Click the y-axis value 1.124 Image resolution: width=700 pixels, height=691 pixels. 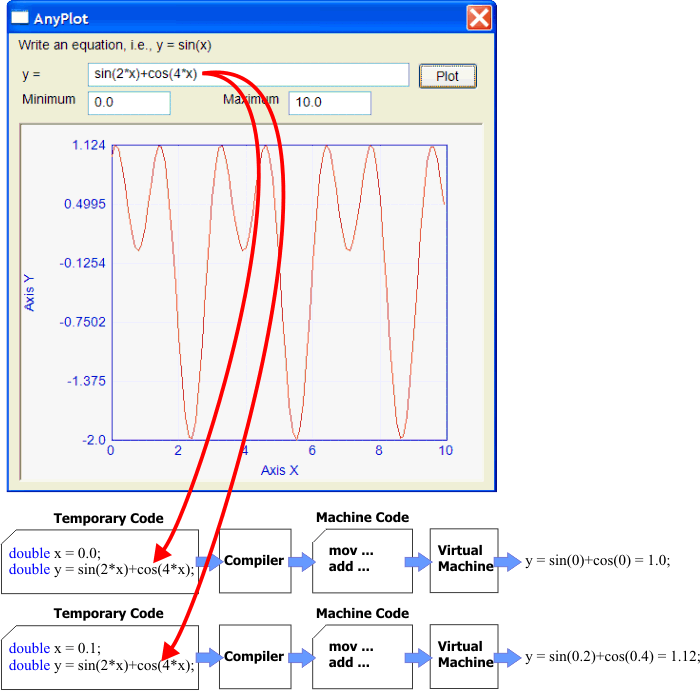[x=89, y=145]
